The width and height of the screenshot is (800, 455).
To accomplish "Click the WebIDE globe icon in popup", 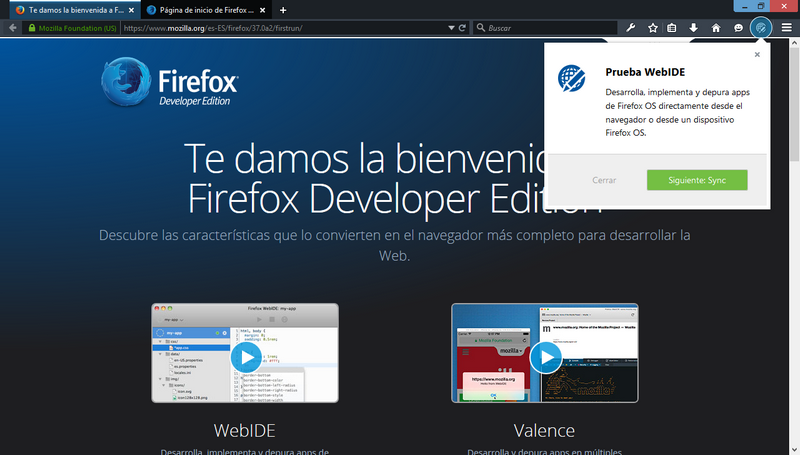I will pos(571,79).
